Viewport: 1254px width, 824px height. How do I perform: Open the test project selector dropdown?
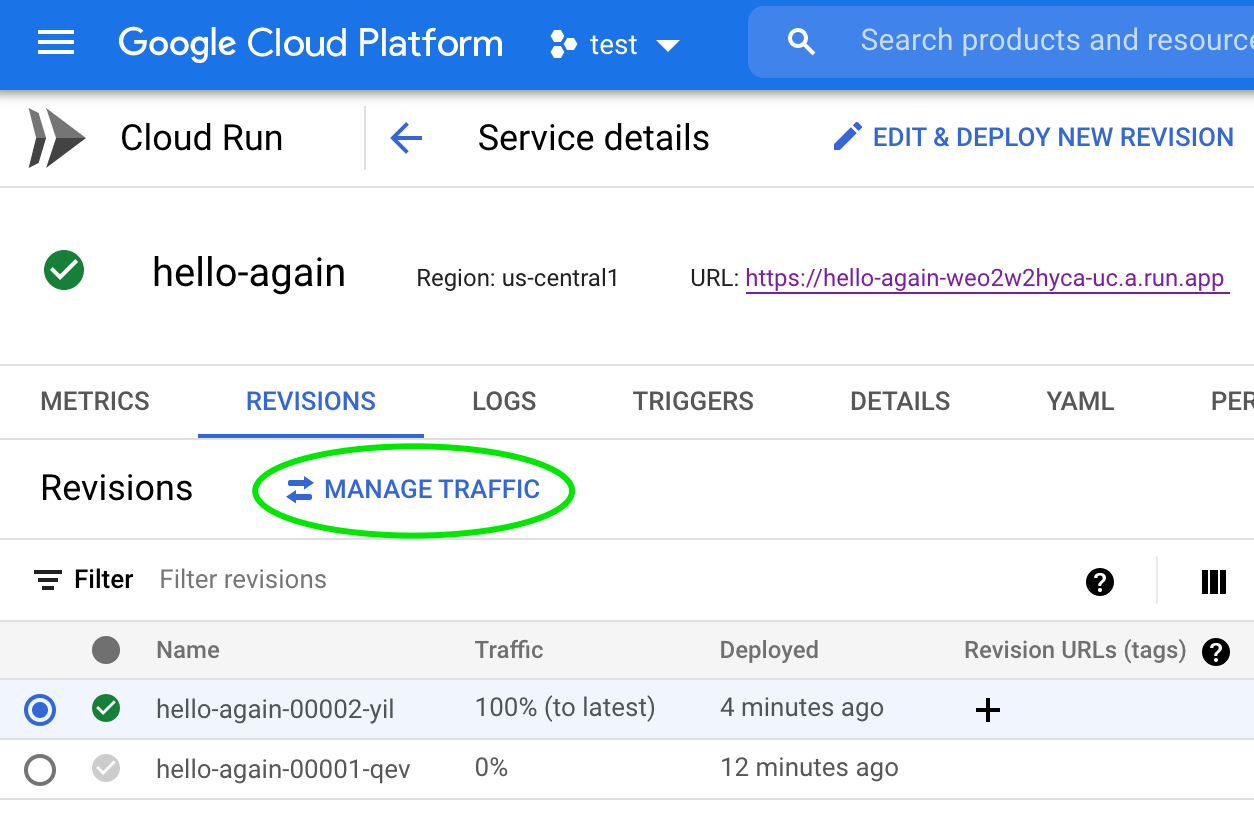[615, 45]
